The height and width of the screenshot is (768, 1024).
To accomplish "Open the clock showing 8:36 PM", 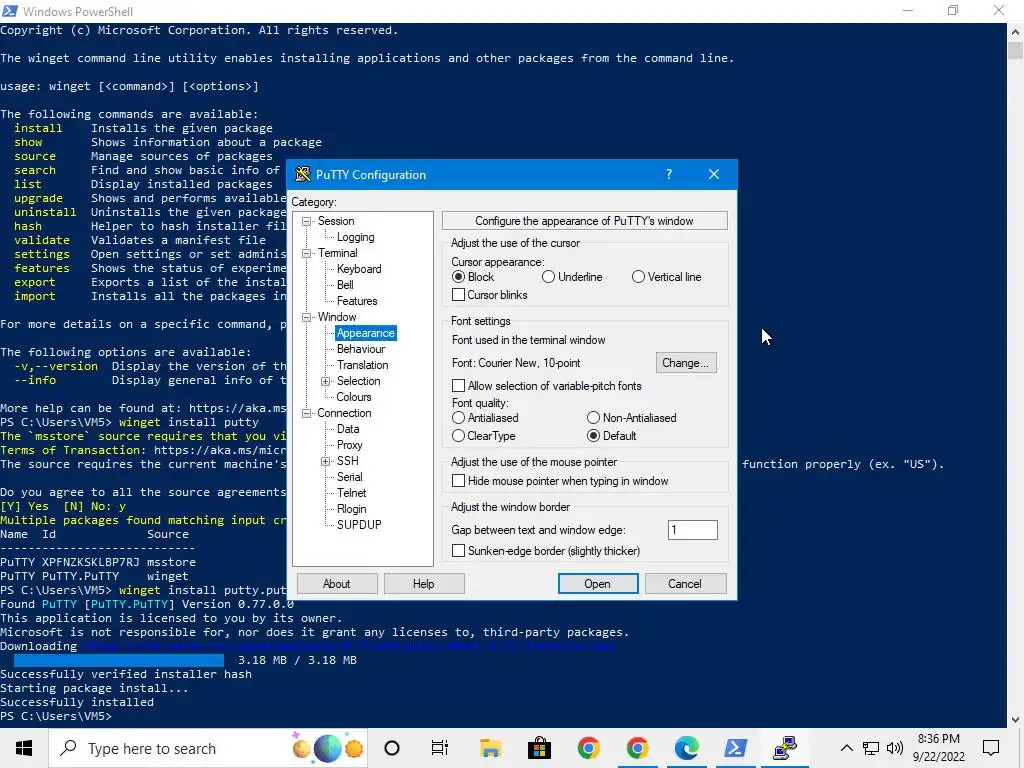I will coord(938,748).
